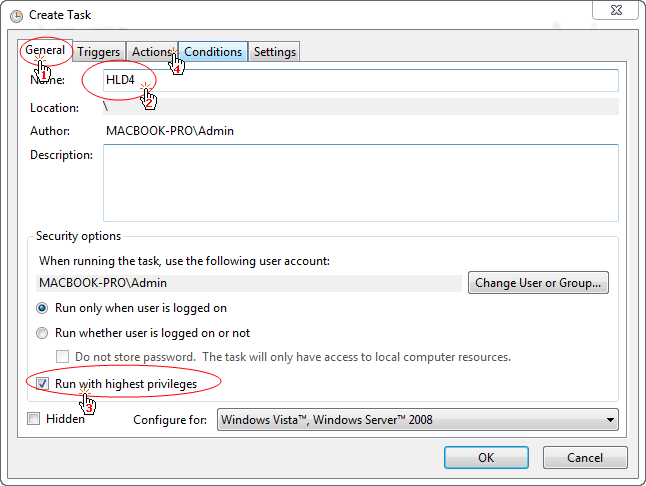The image size is (646, 486).
Task: Click the Security options group label
Action: 78,236
